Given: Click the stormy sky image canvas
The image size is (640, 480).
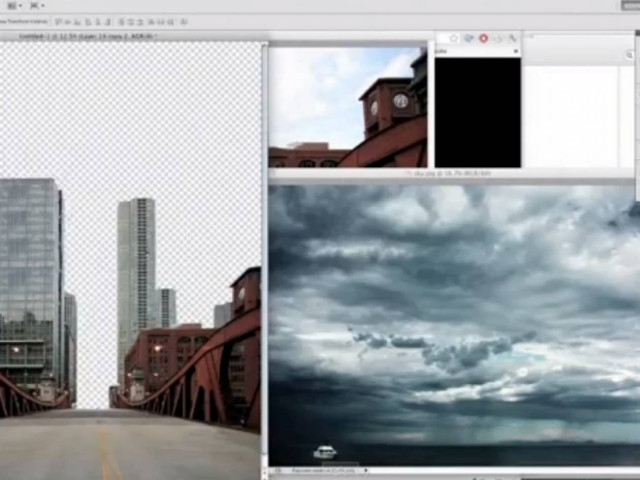Looking at the screenshot, I should 452,320.
